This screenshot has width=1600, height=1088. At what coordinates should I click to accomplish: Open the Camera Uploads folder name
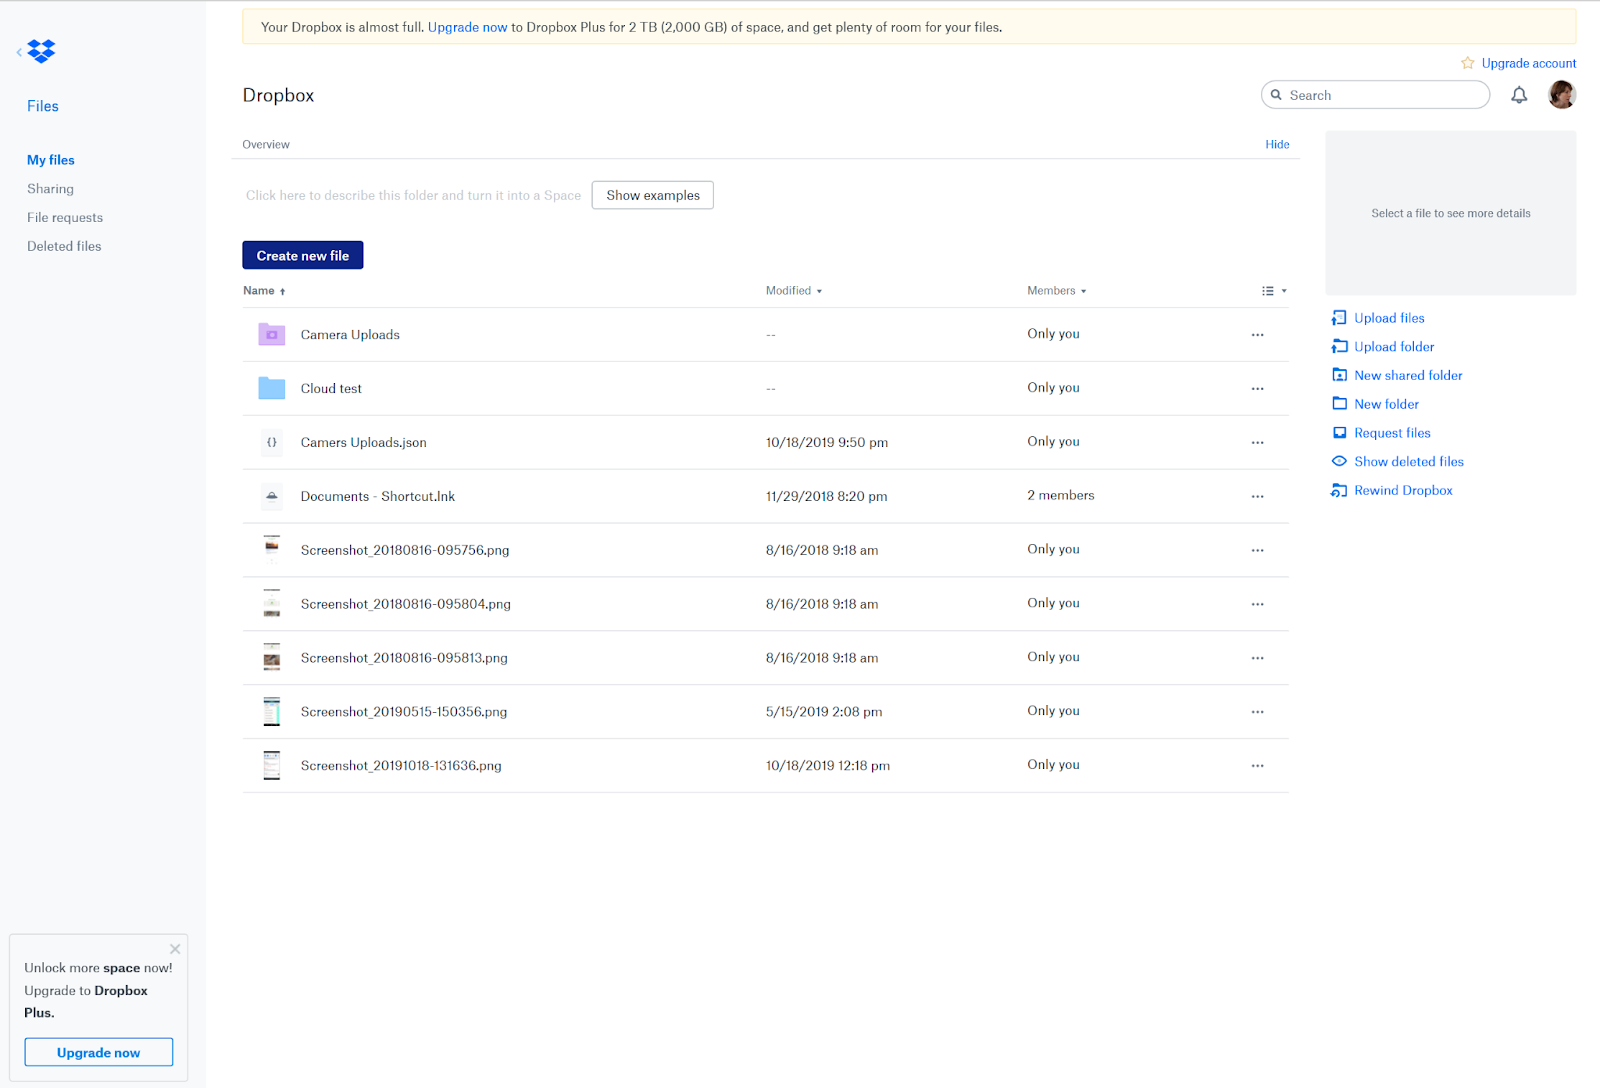pos(350,335)
